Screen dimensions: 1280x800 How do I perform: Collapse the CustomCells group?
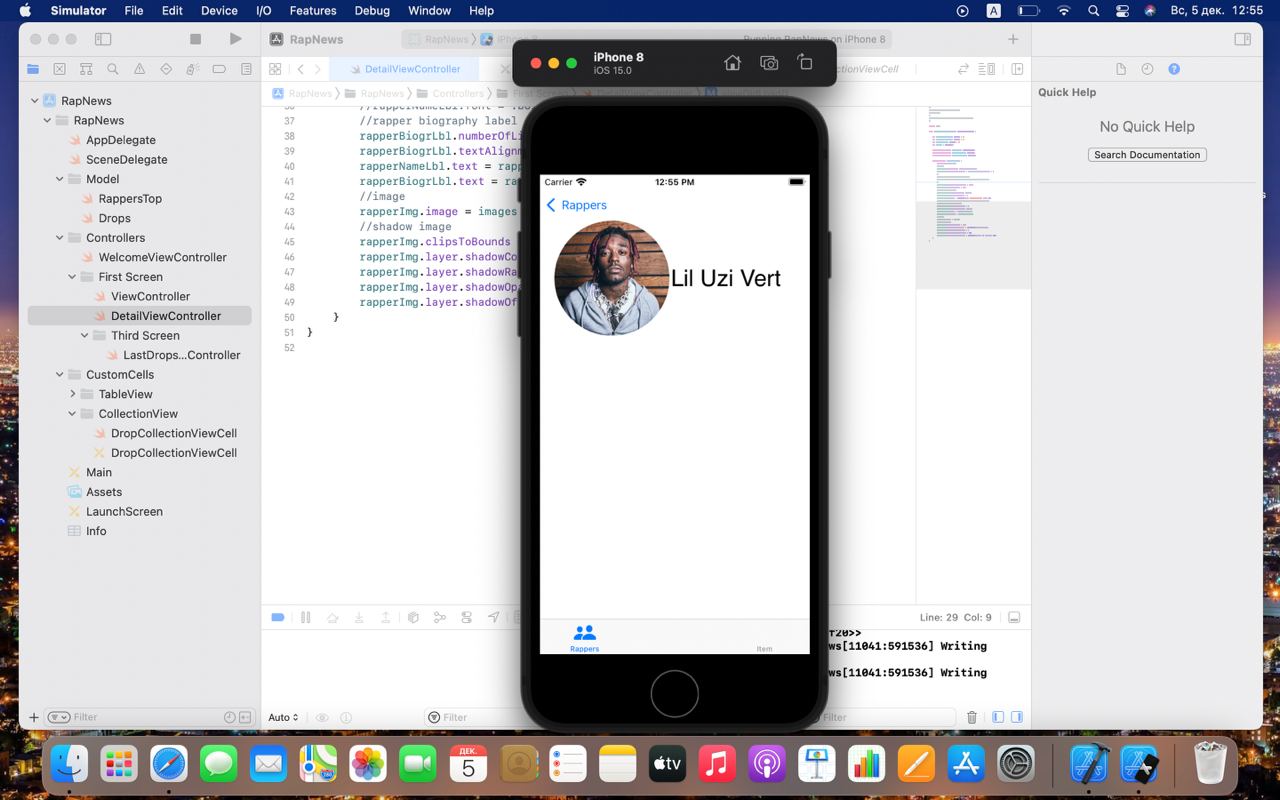coord(60,375)
